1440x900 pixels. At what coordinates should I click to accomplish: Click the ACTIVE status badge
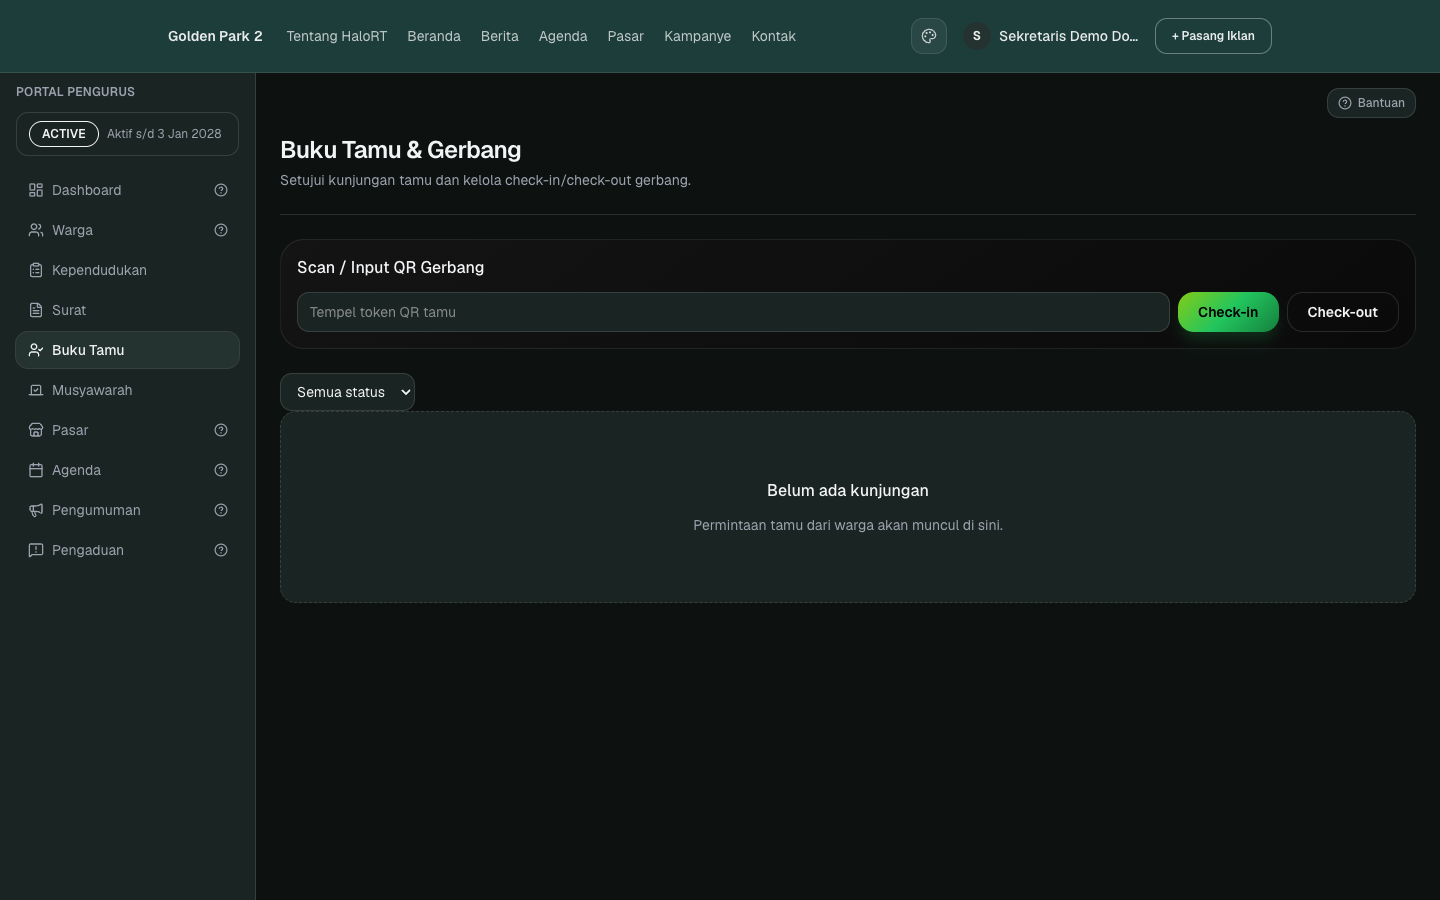(x=64, y=134)
